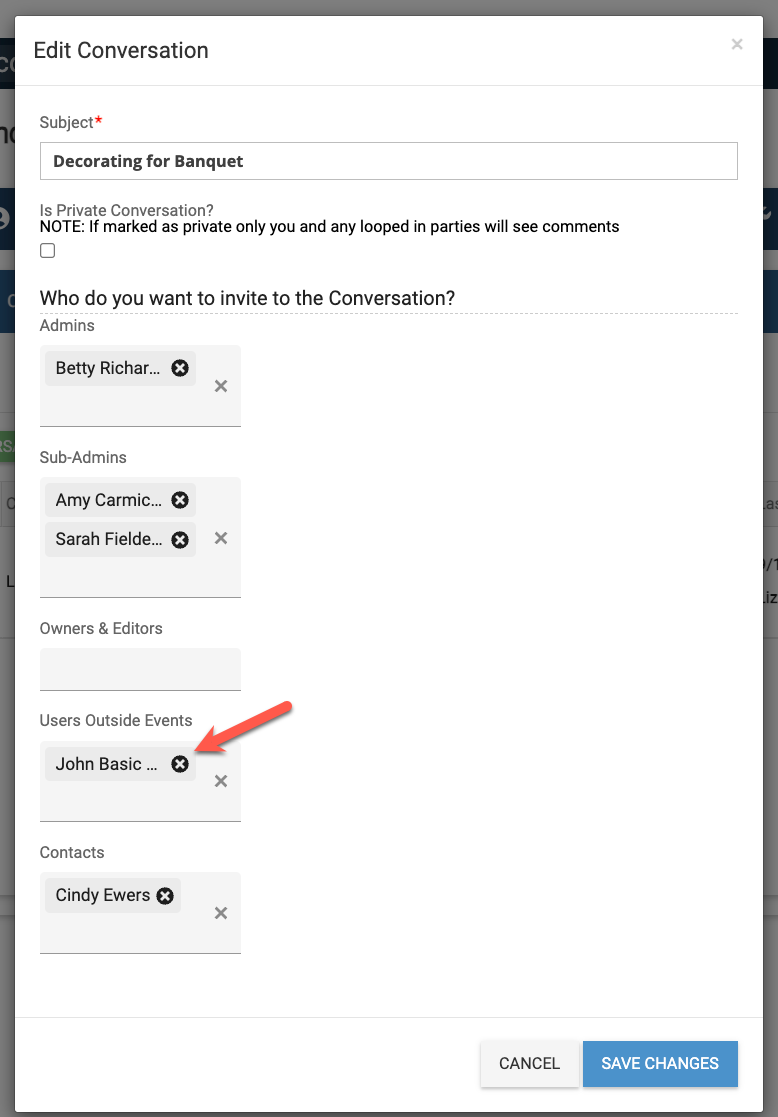Clear all Sub-Admins selections
Image resolution: width=778 pixels, height=1117 pixels.
point(221,538)
